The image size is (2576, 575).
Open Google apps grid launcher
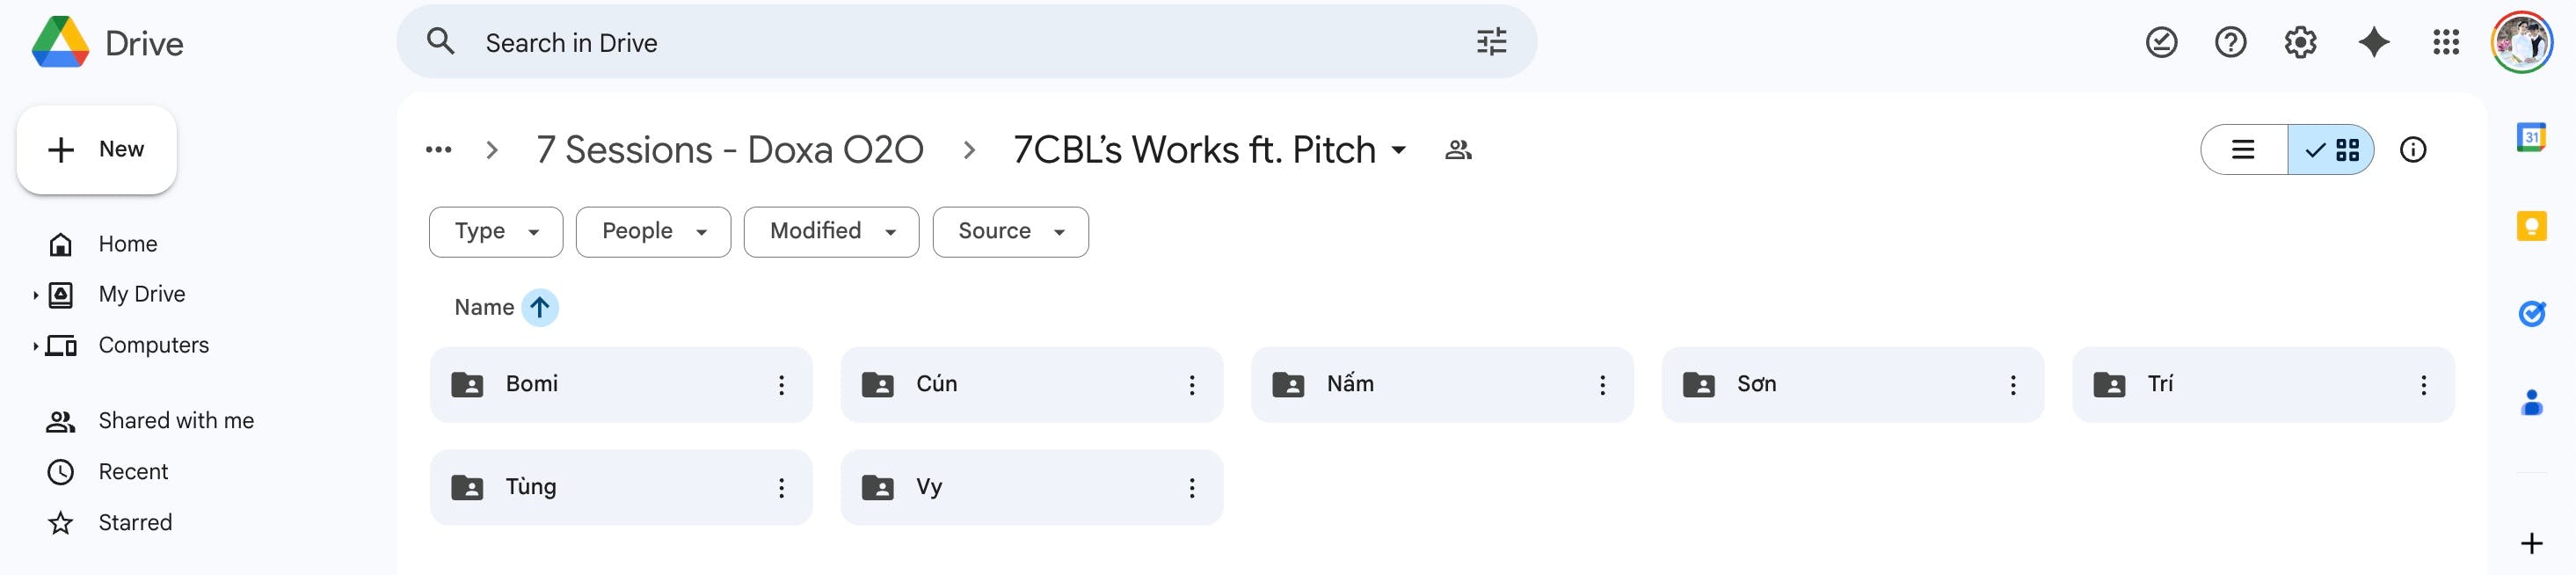tap(2445, 42)
